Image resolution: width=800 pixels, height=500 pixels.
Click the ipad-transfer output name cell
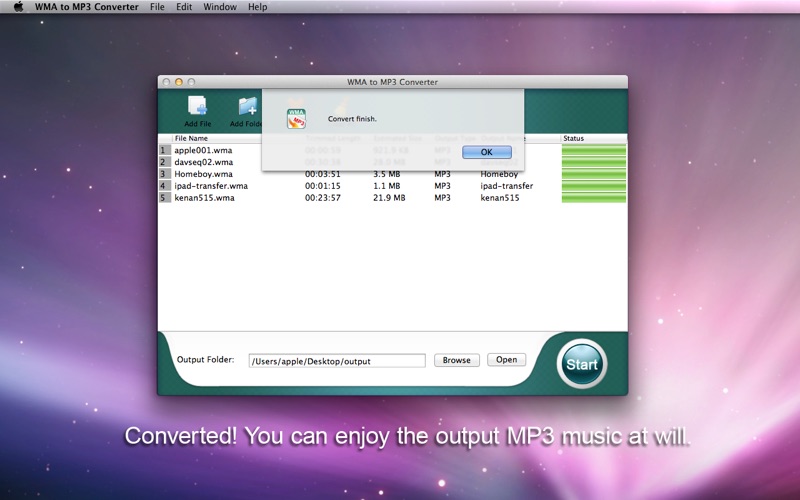click(x=507, y=186)
